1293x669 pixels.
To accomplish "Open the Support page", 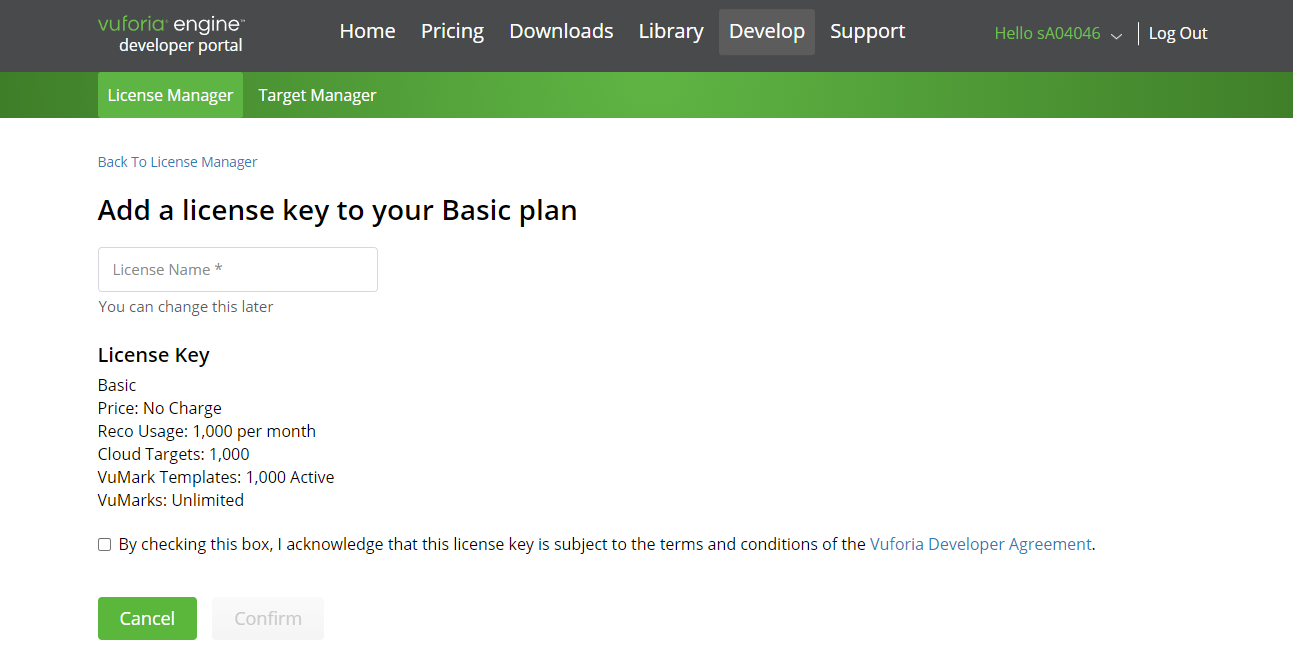I will [x=867, y=32].
